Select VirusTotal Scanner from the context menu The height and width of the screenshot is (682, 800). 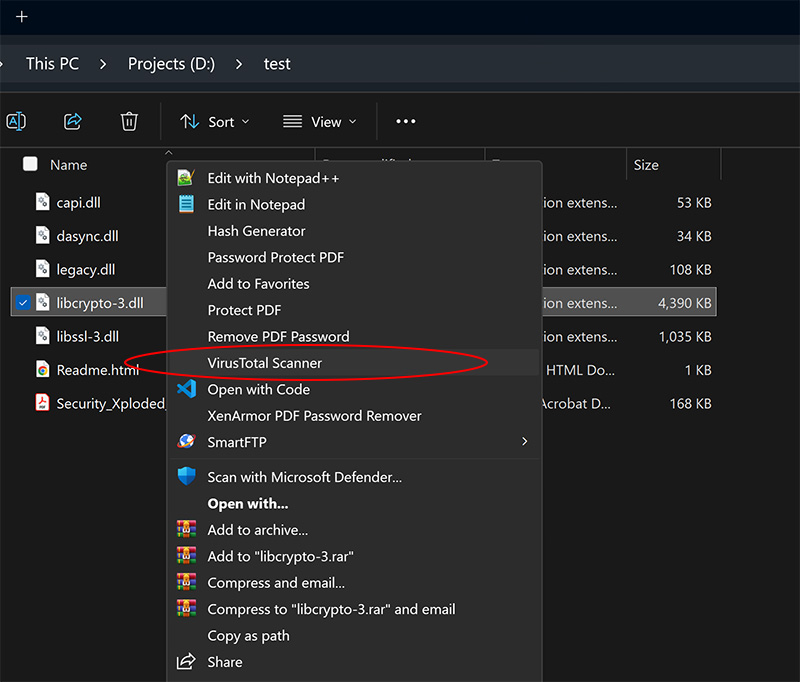tap(265, 363)
